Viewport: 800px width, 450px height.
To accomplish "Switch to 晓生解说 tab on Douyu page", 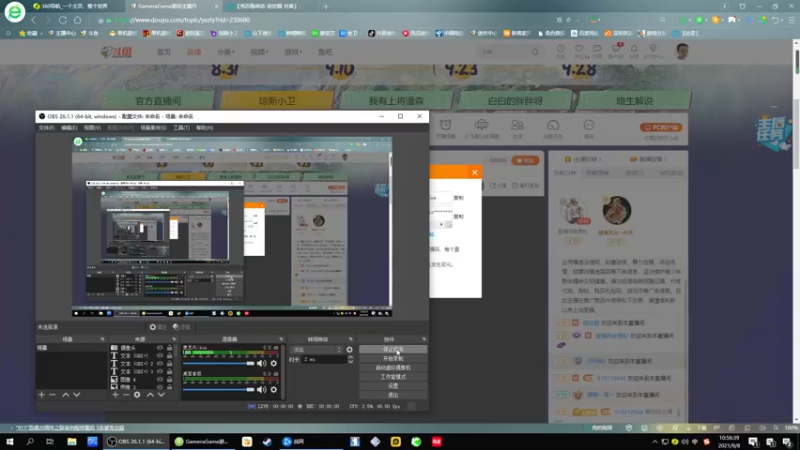I will click(634, 101).
